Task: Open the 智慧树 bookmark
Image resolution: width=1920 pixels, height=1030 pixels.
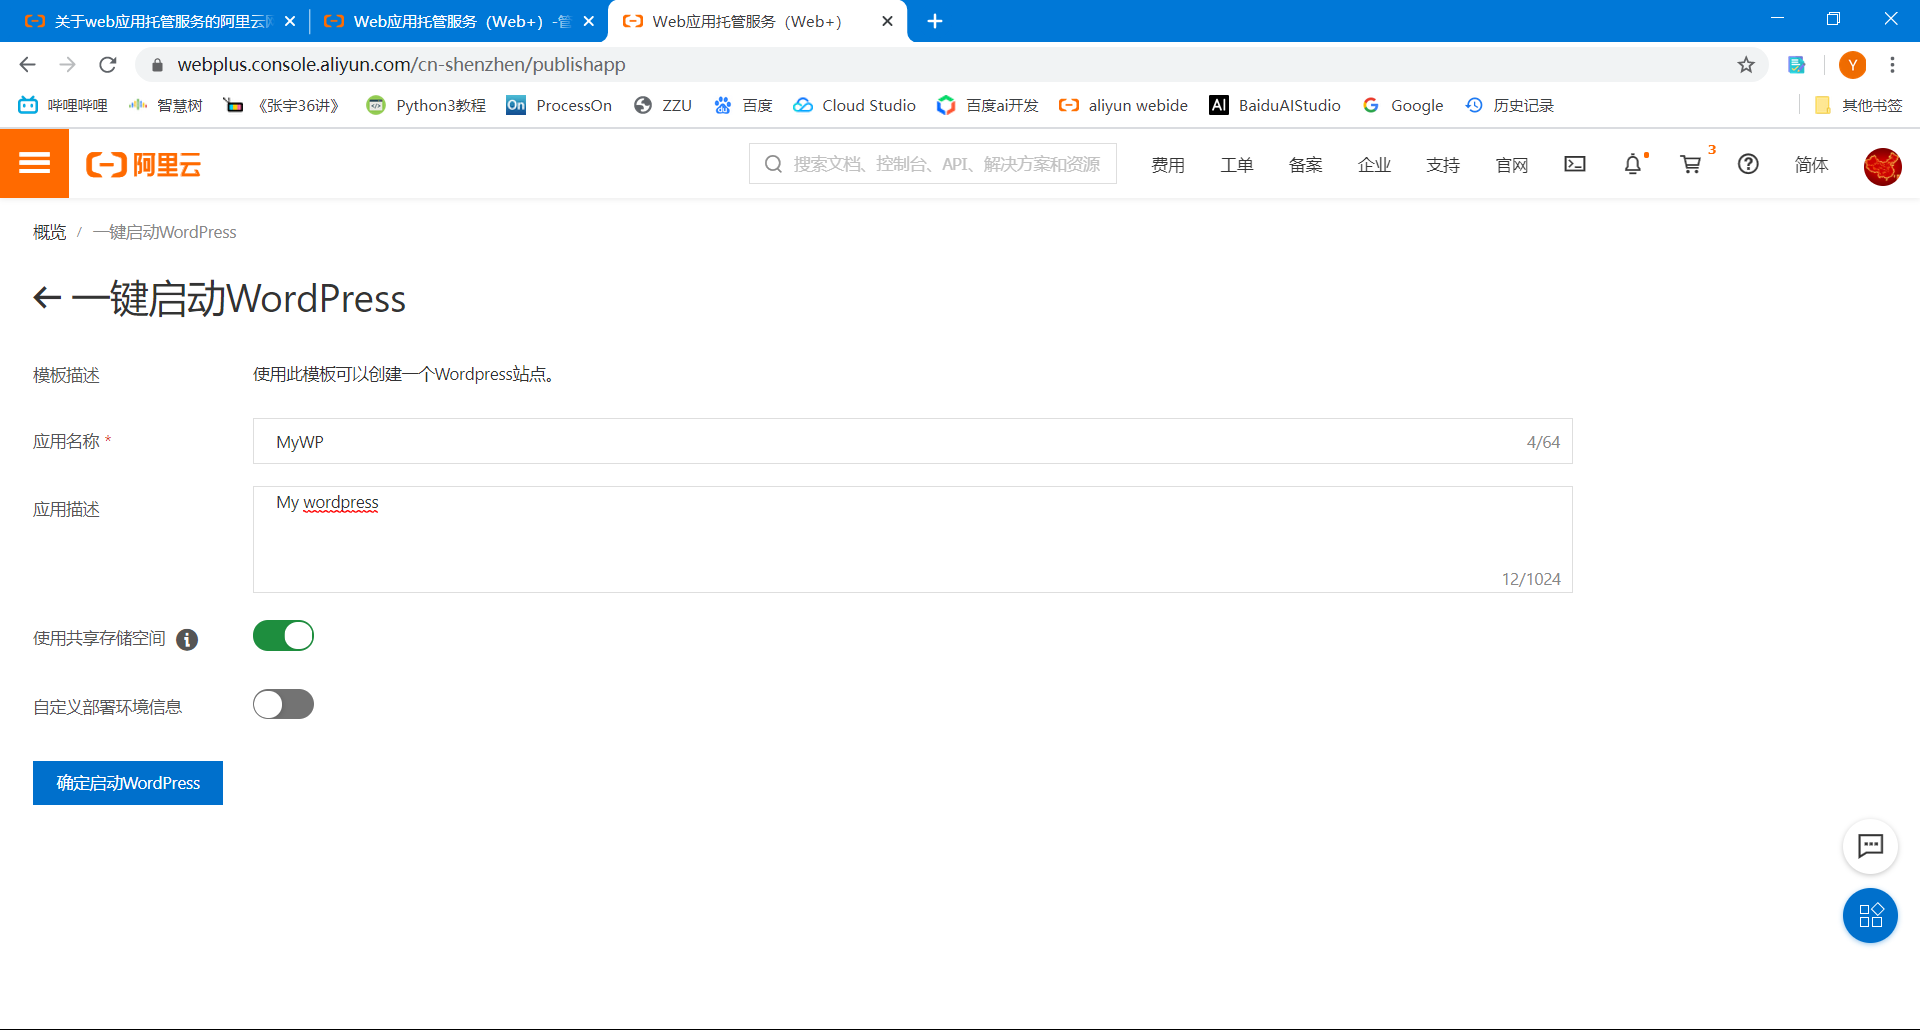Action: pos(166,105)
